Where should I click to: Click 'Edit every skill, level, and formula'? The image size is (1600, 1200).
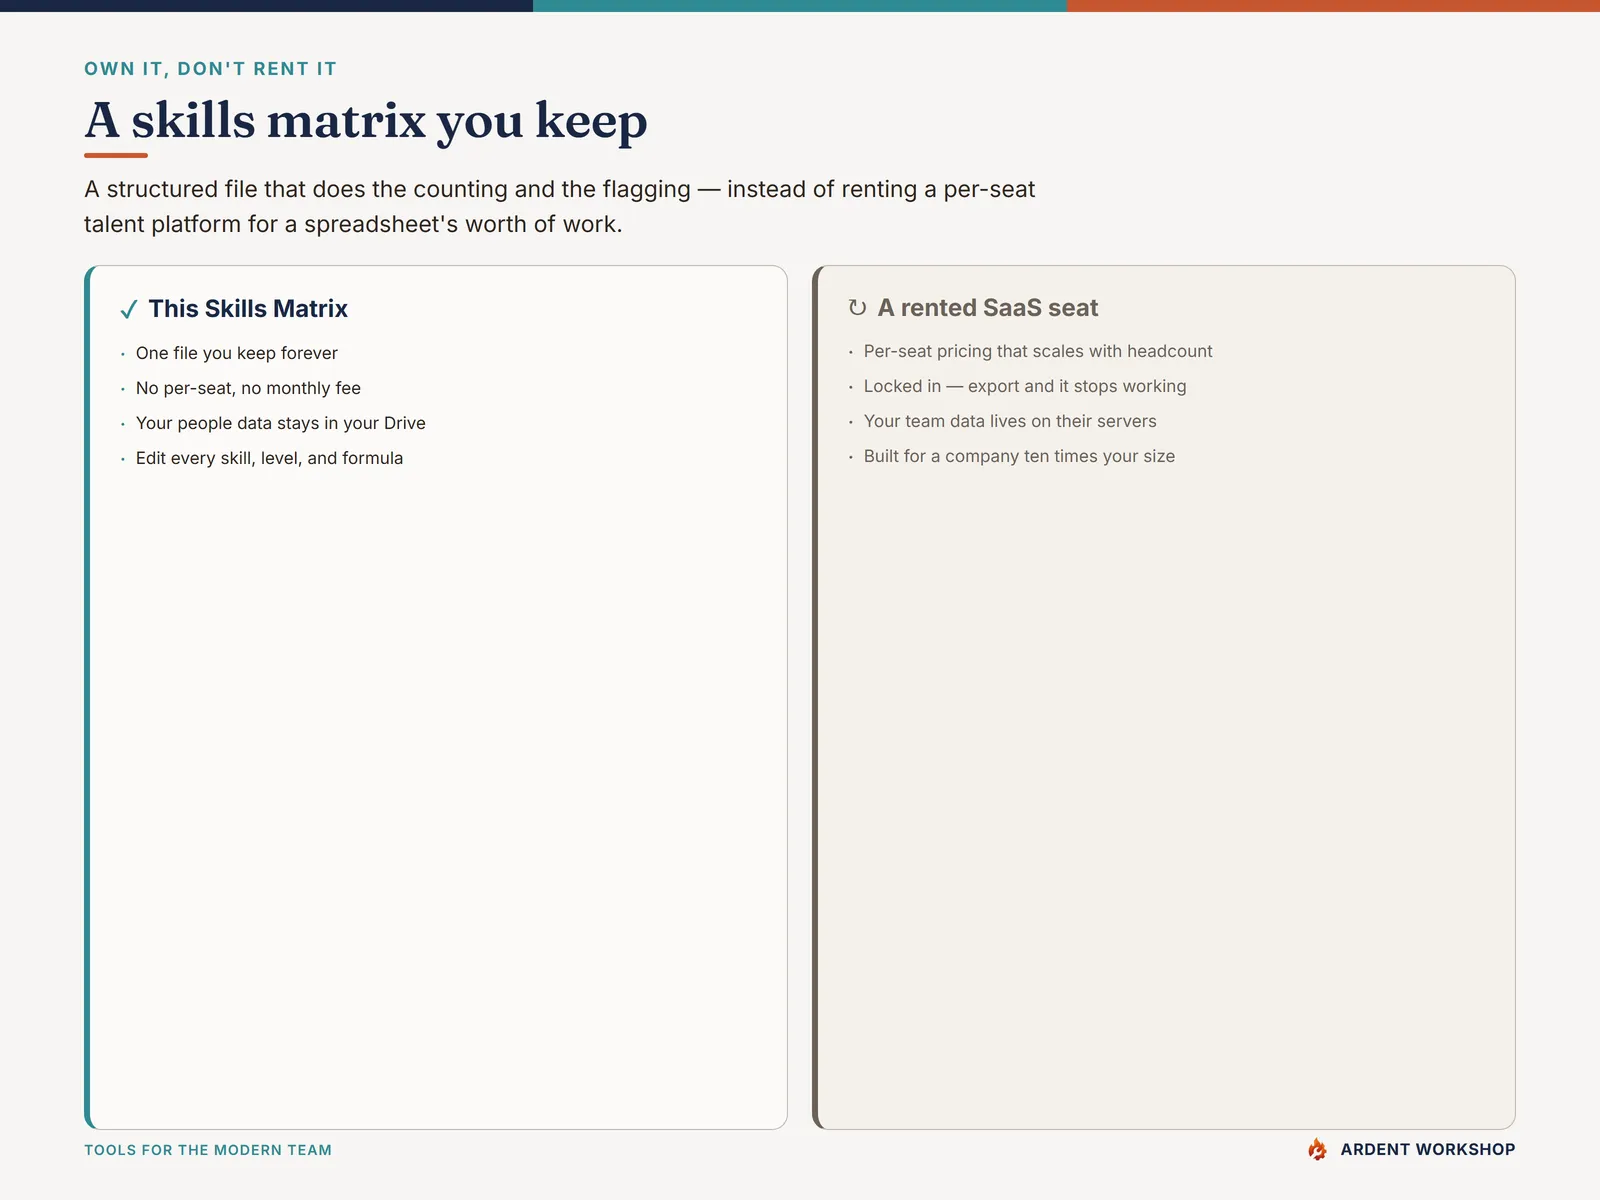pos(270,458)
